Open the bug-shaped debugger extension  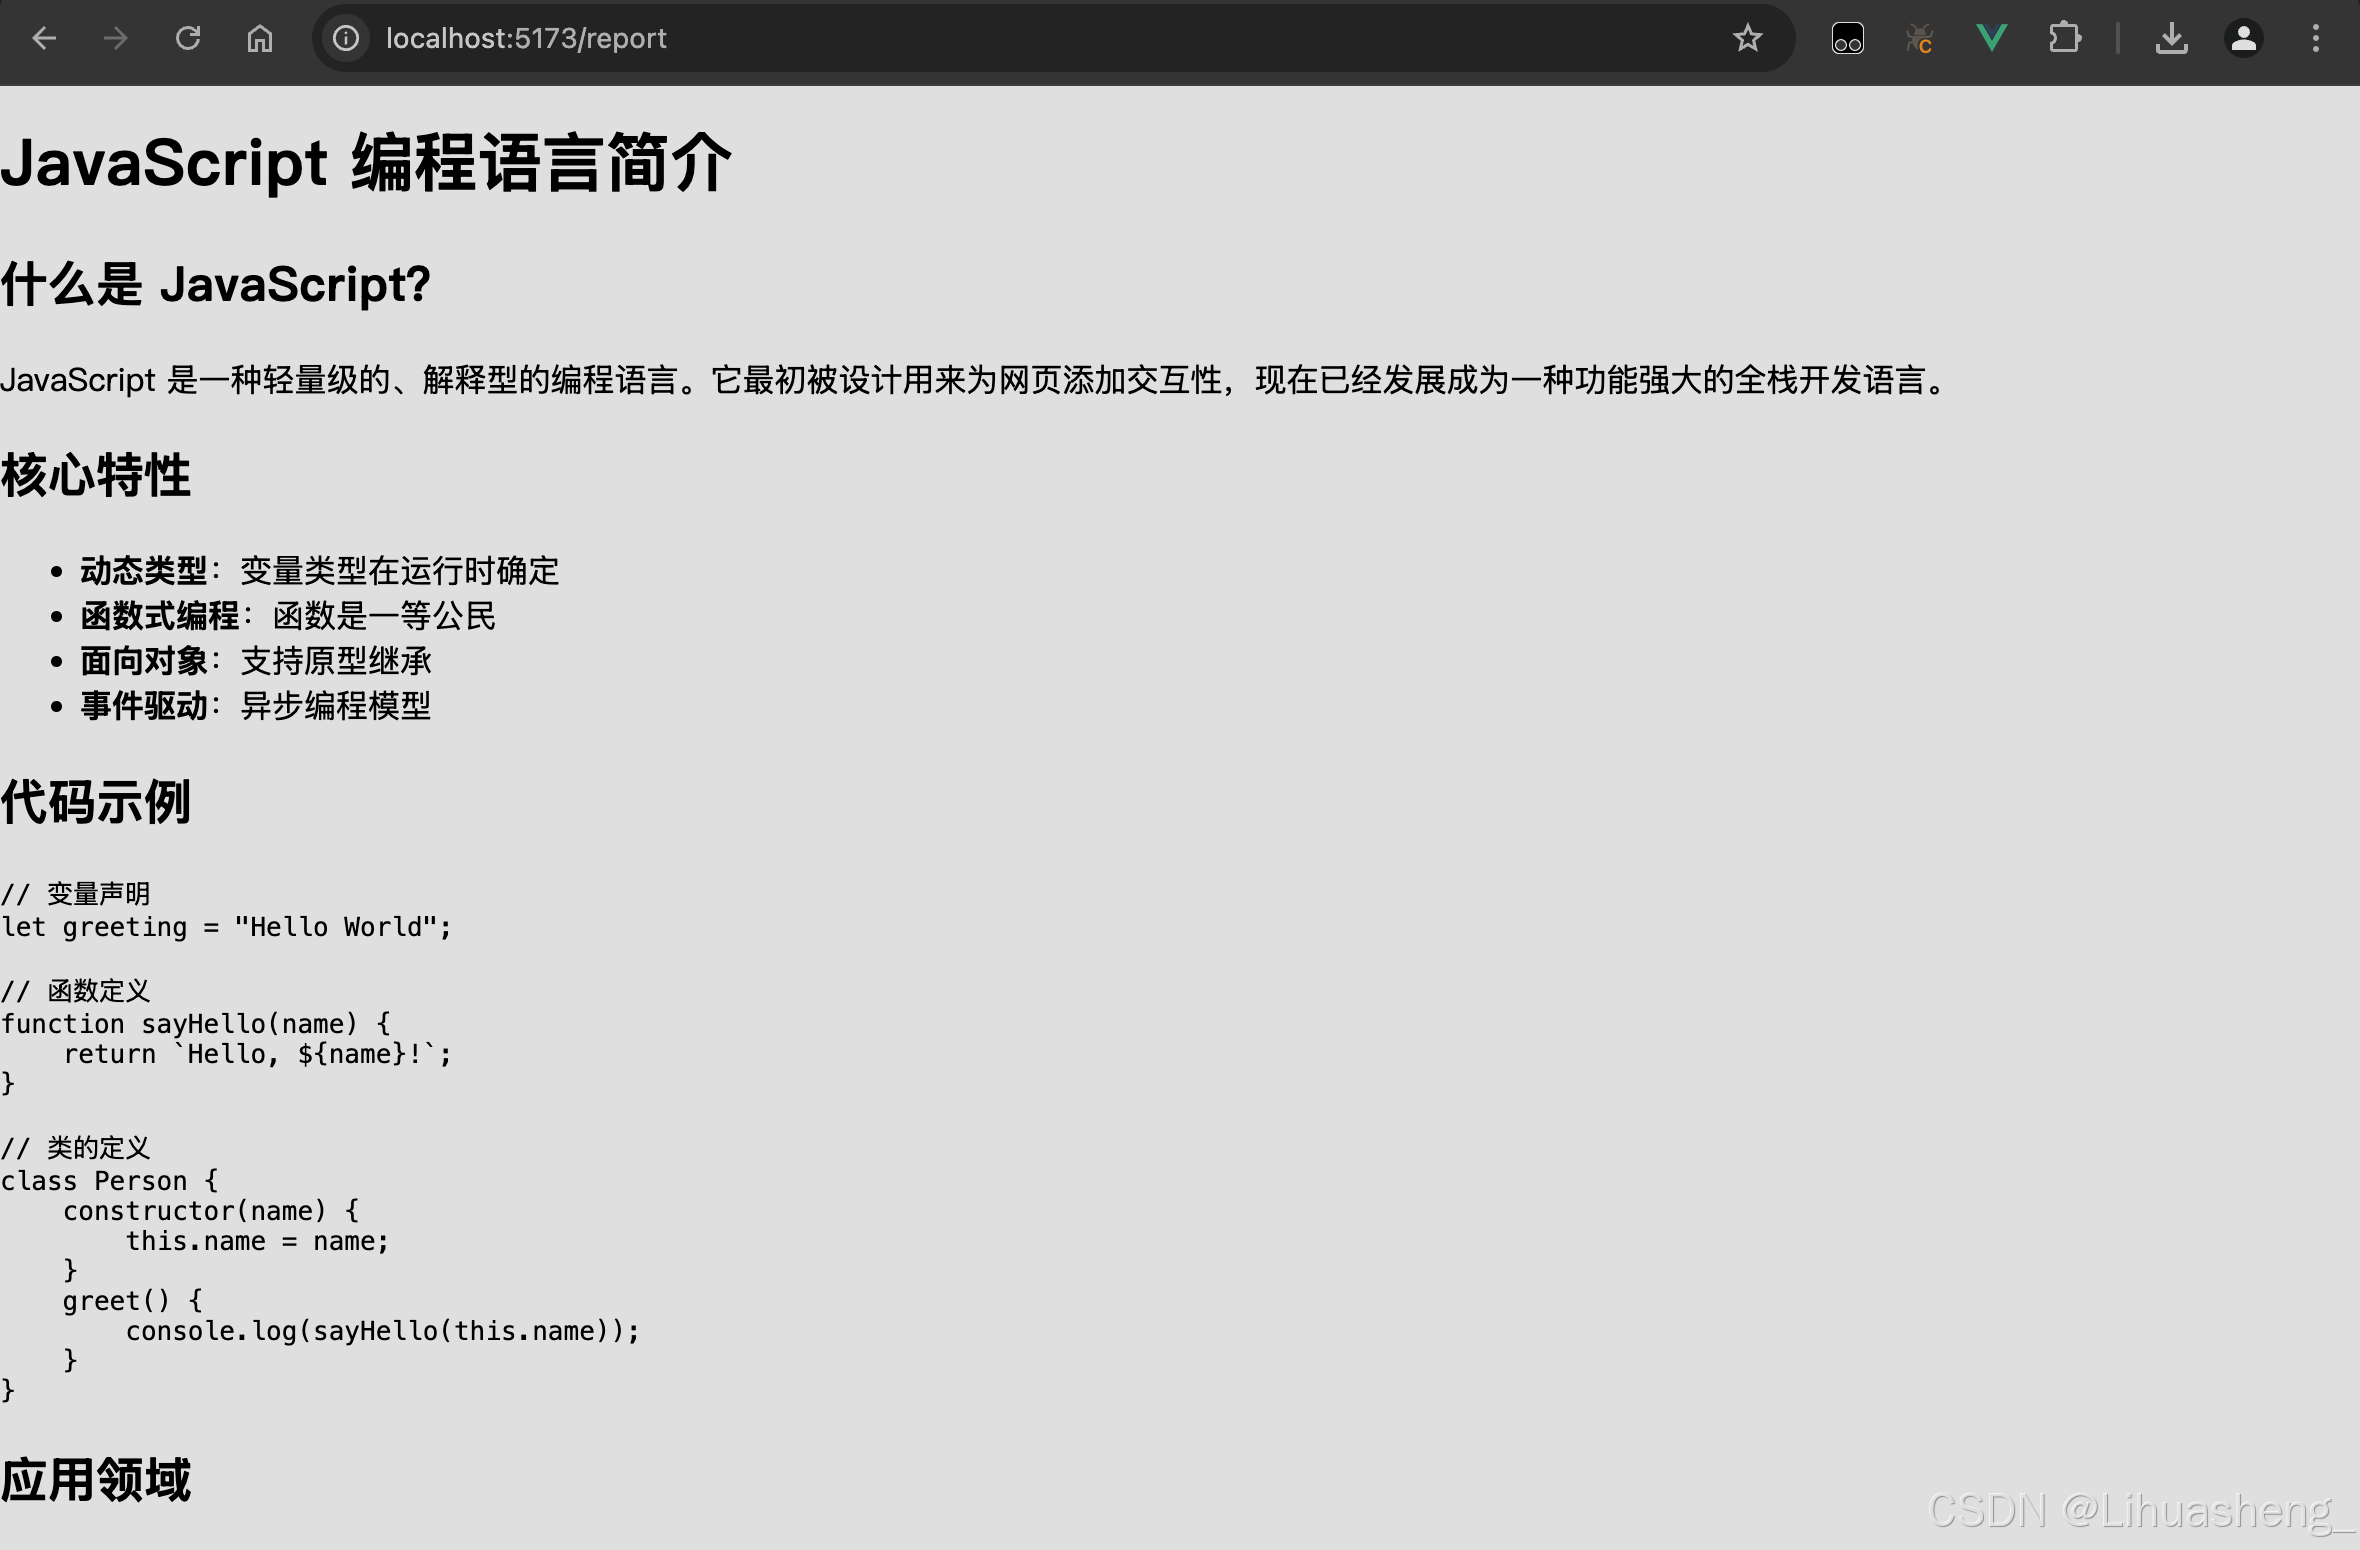point(1919,38)
